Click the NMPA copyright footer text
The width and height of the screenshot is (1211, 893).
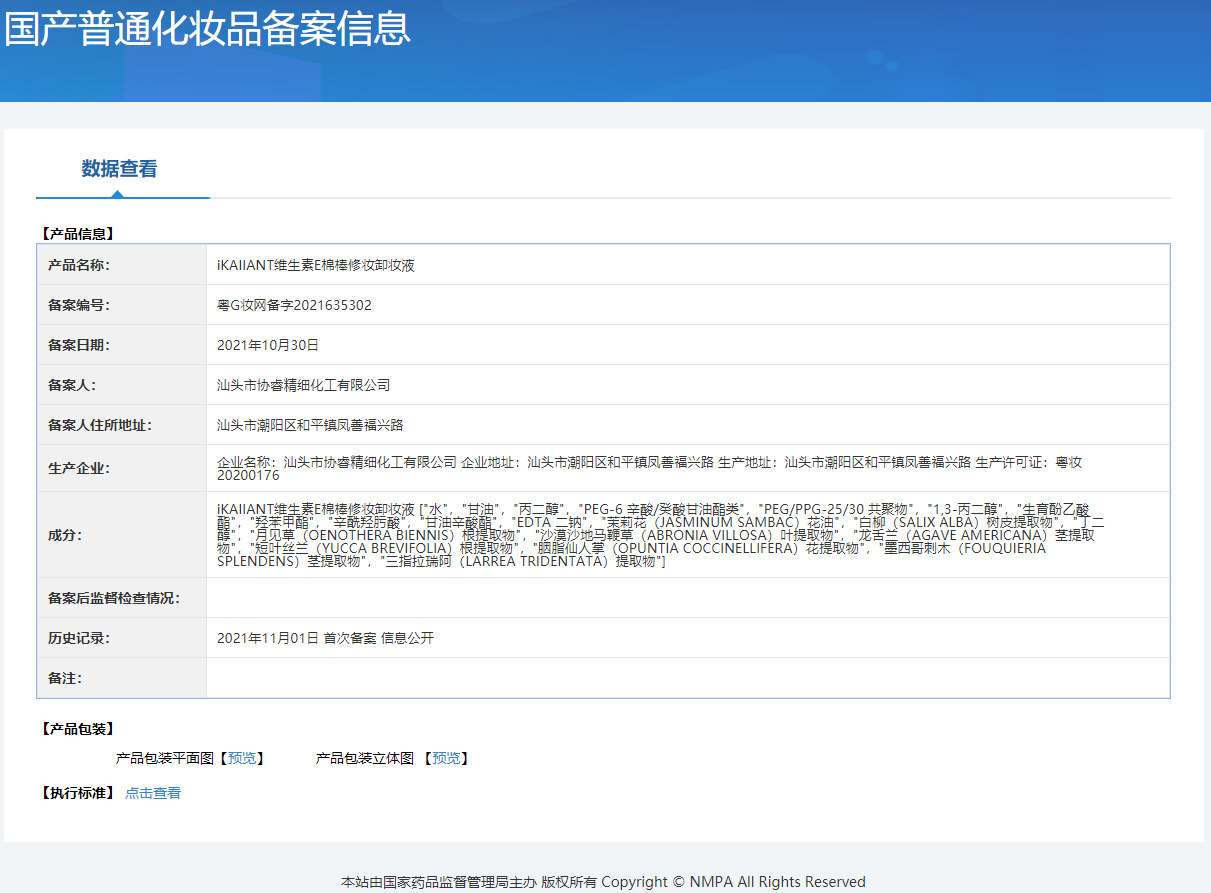603,882
